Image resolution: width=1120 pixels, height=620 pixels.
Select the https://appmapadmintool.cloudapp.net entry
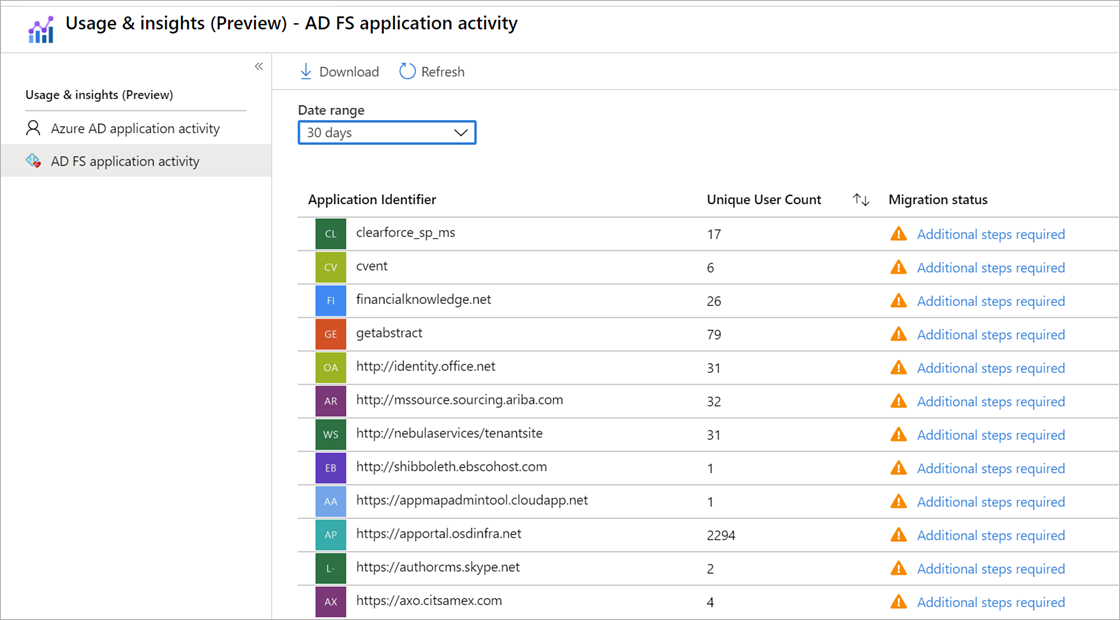[472, 501]
